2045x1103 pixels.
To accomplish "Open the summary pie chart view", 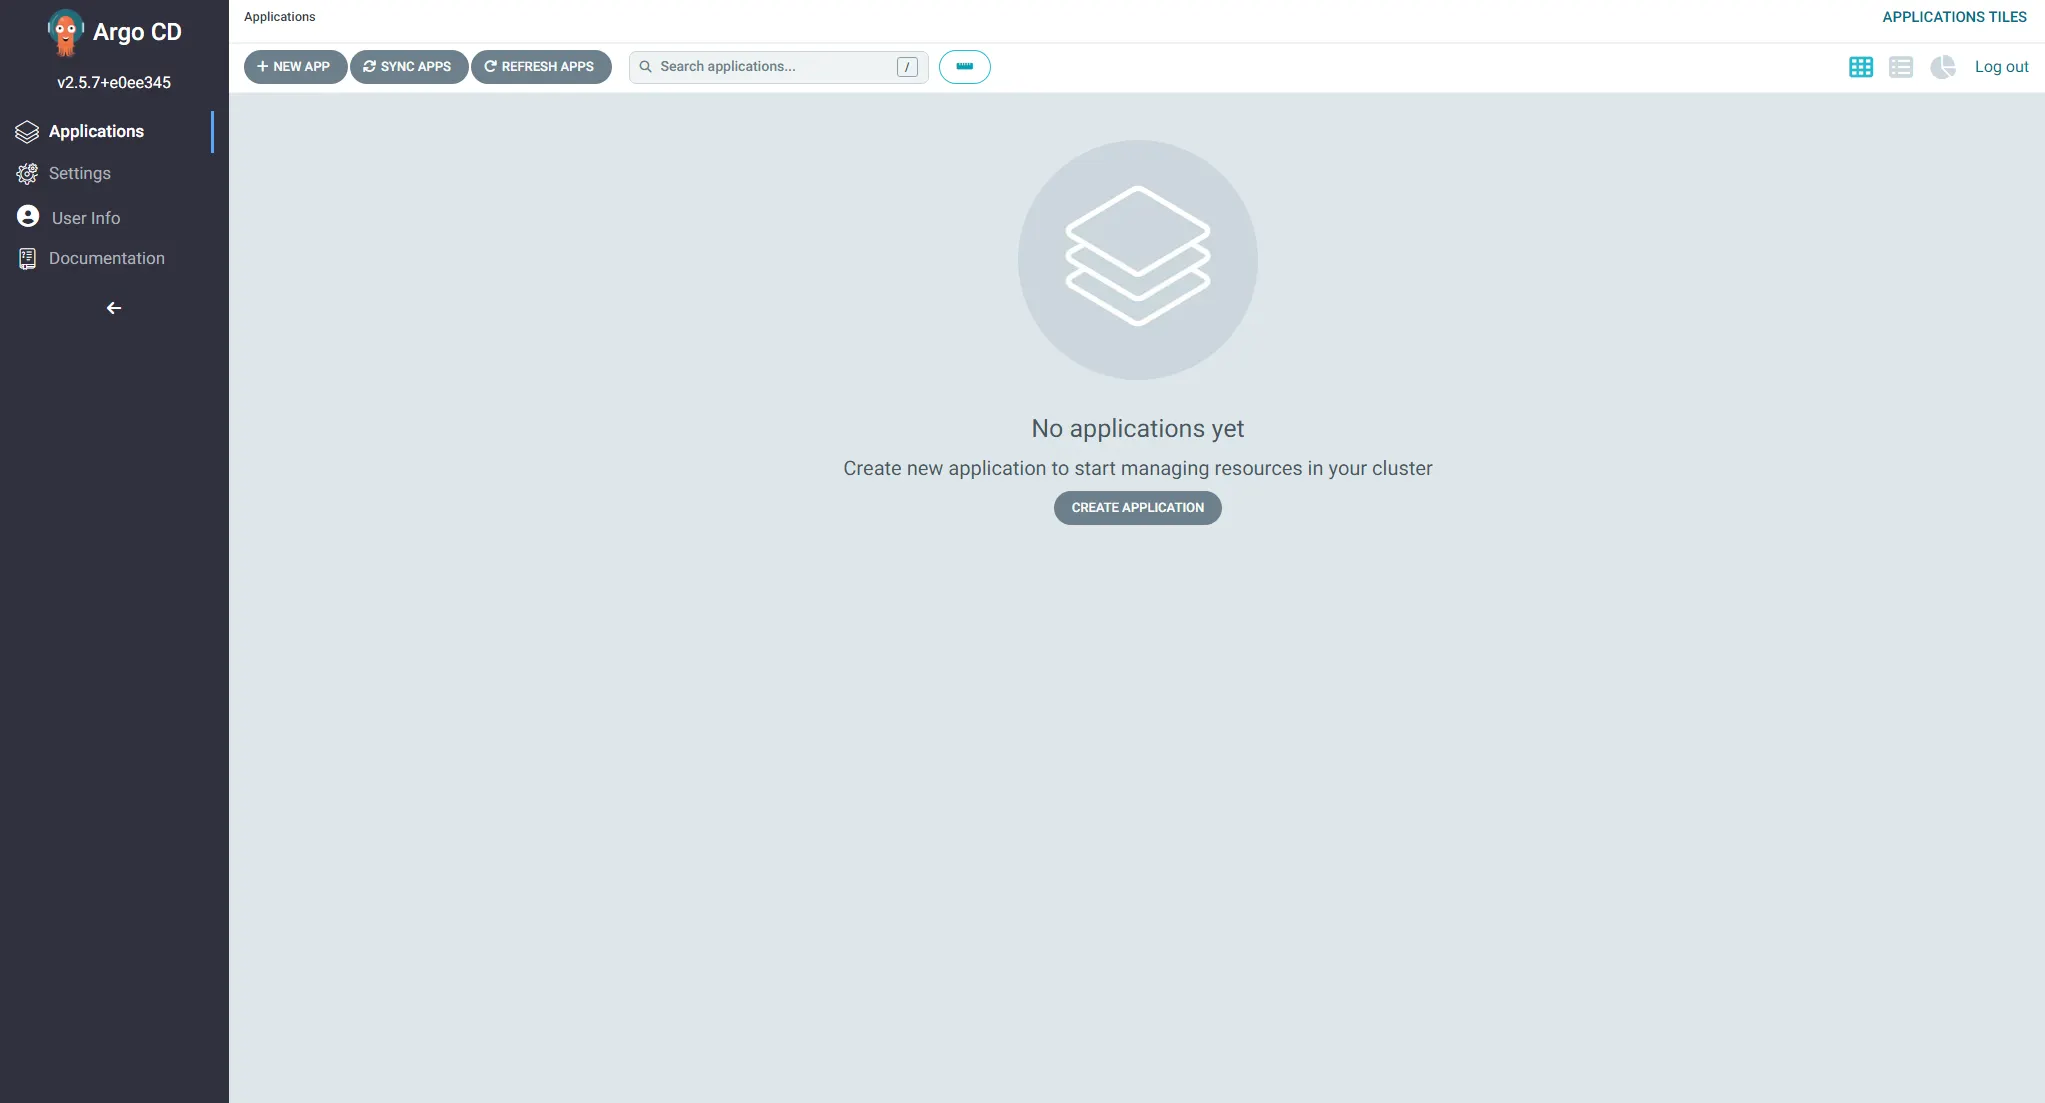I will (1942, 67).
